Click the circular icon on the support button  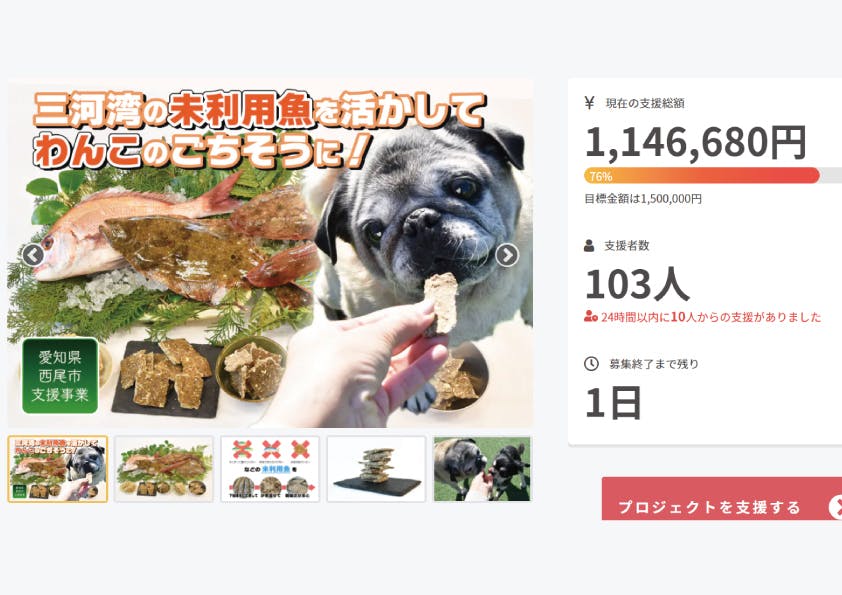point(836,507)
